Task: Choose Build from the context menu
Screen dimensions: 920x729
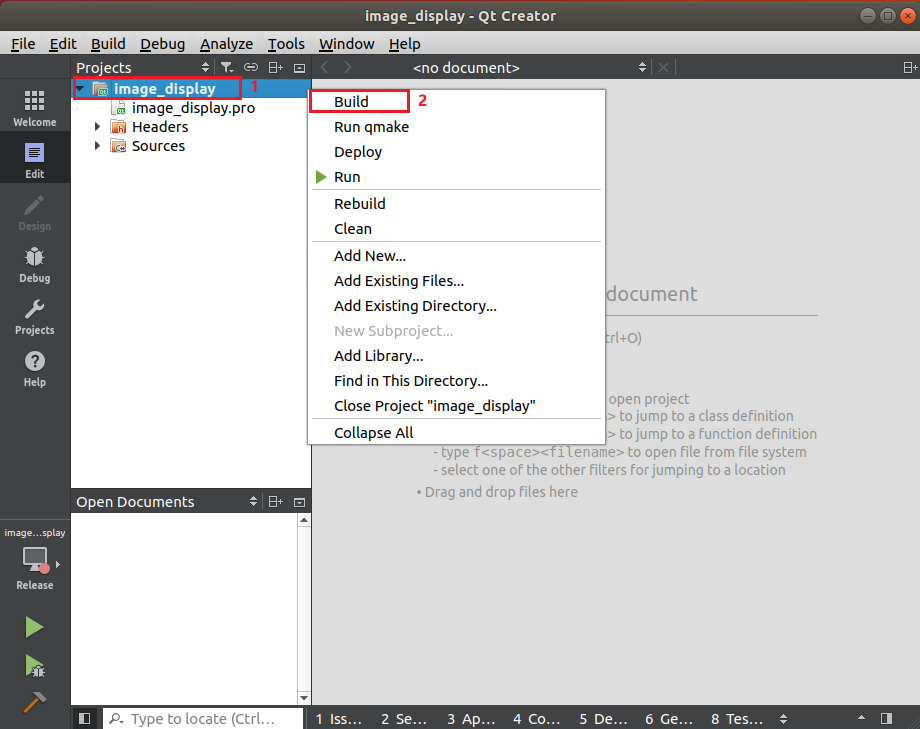Action: pos(456,102)
